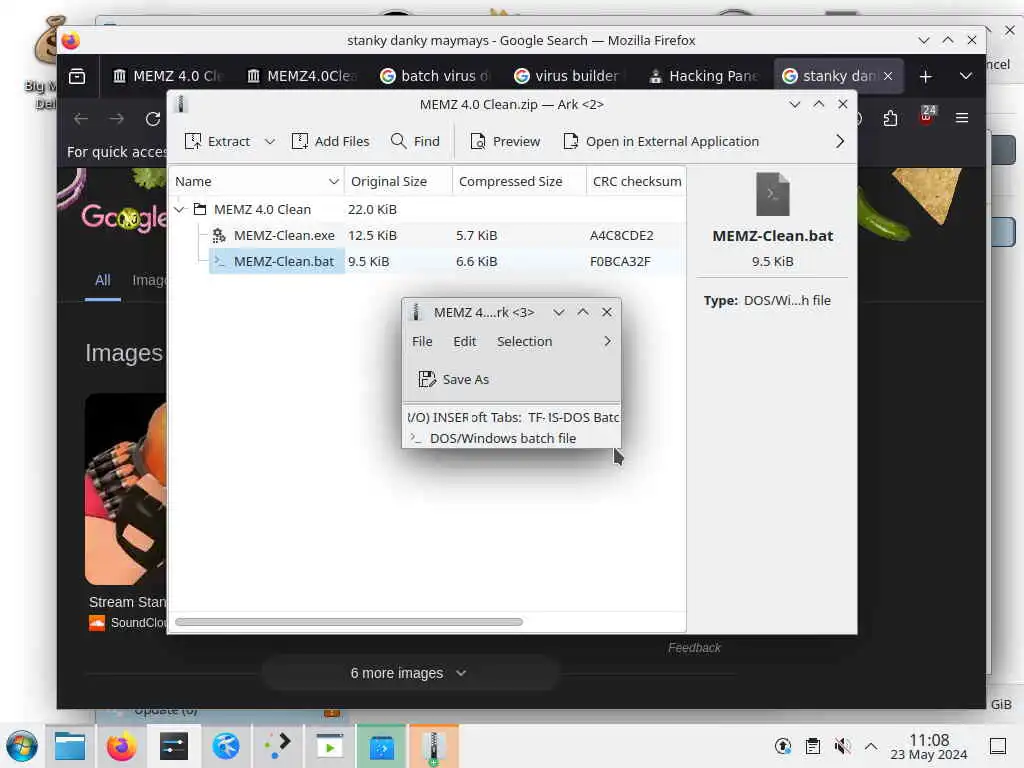This screenshot has width=1024, height=768.
Task: Sort by the CRC checksum column
Action: coord(636,182)
